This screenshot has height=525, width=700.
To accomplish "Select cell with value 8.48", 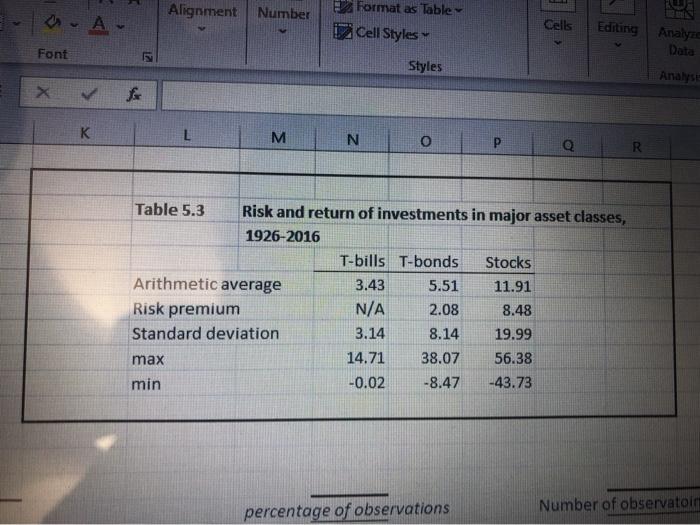I will 498,310.
